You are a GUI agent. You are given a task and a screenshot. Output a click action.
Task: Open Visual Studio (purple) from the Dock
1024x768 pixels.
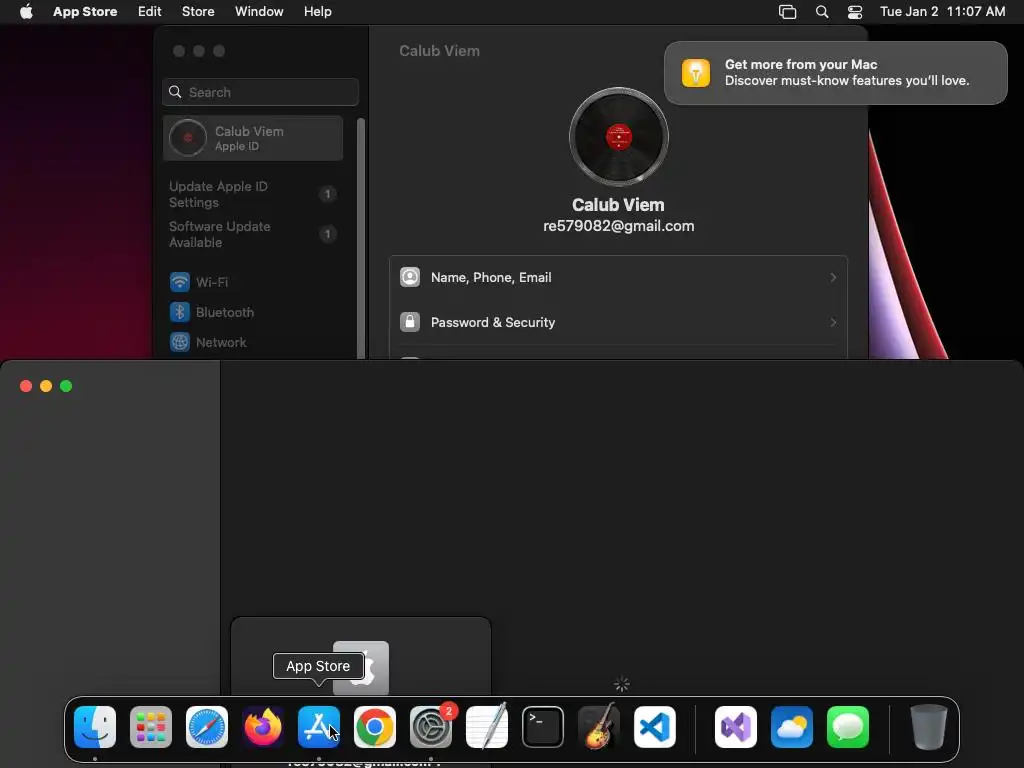pos(736,727)
